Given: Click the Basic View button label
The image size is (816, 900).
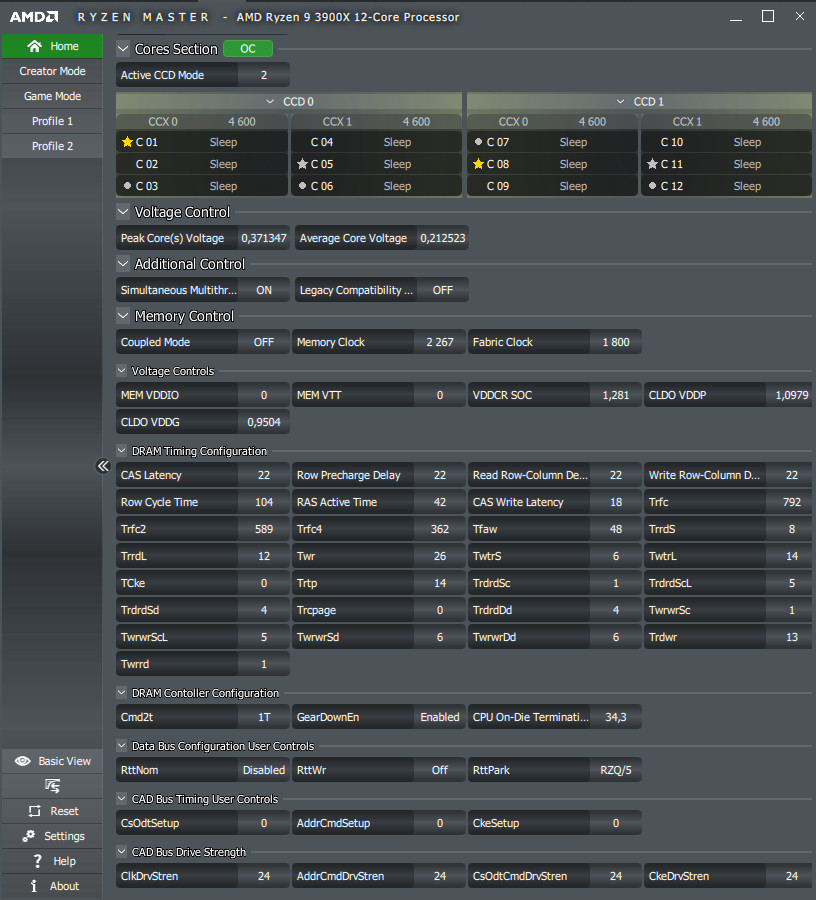Looking at the screenshot, I should [64, 761].
